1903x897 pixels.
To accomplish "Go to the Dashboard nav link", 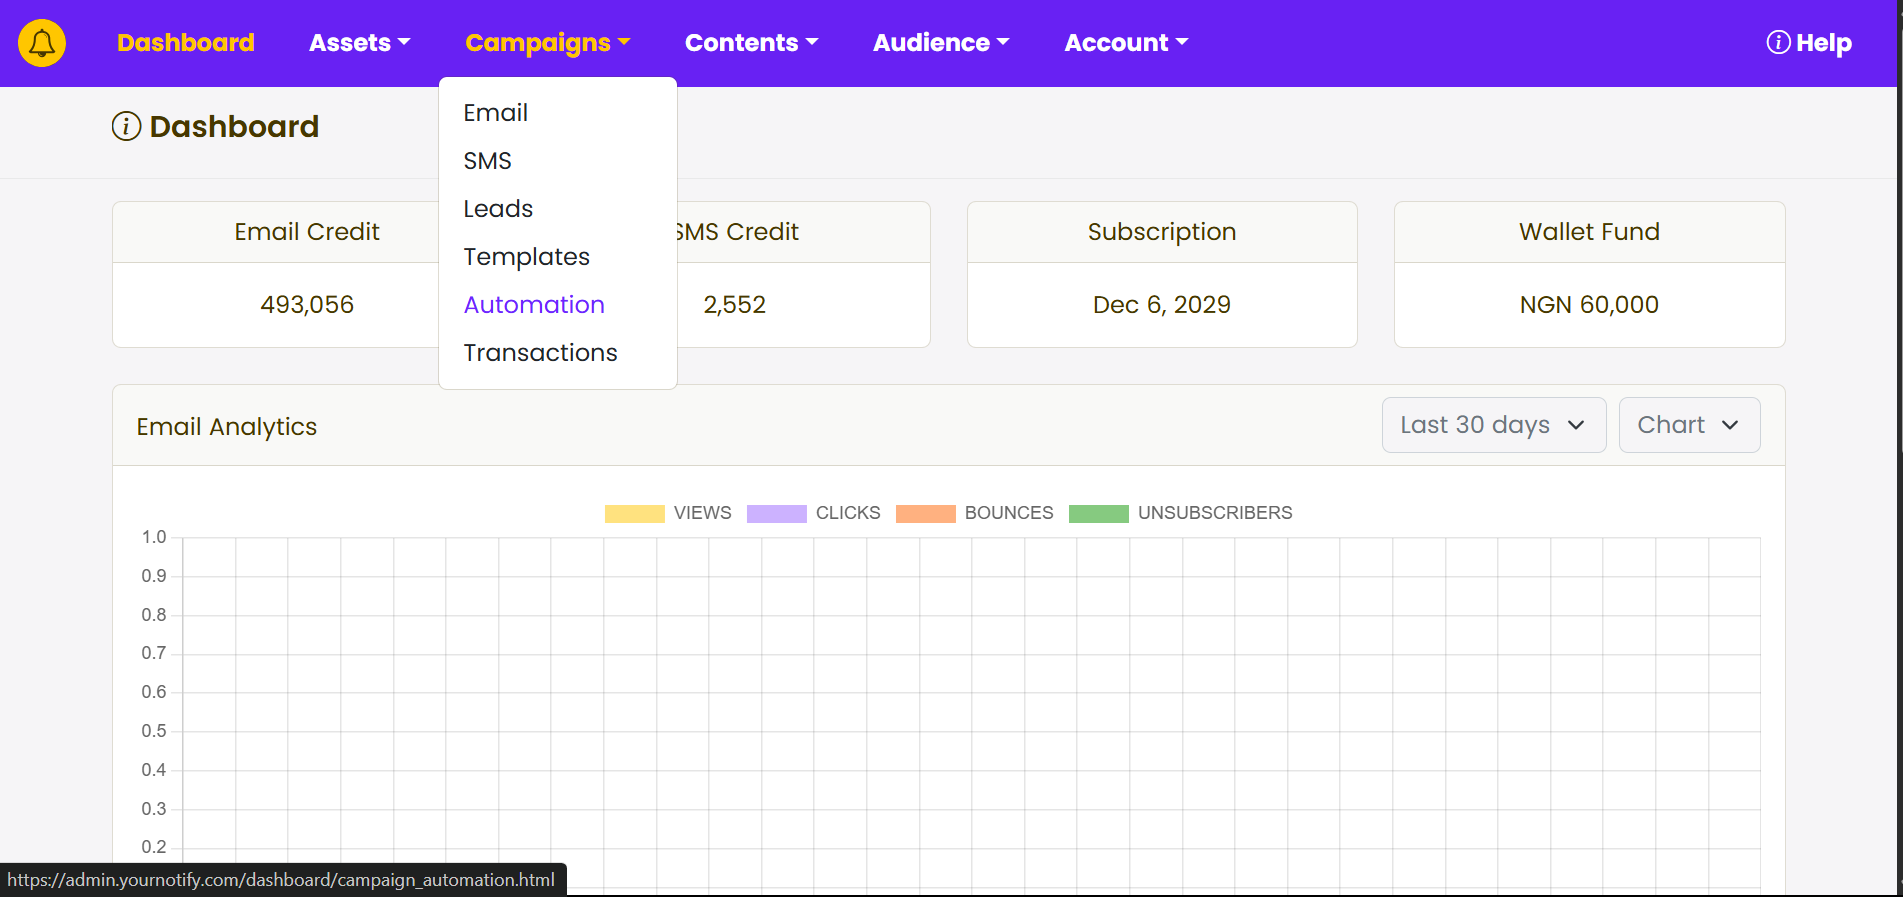I will tap(186, 43).
